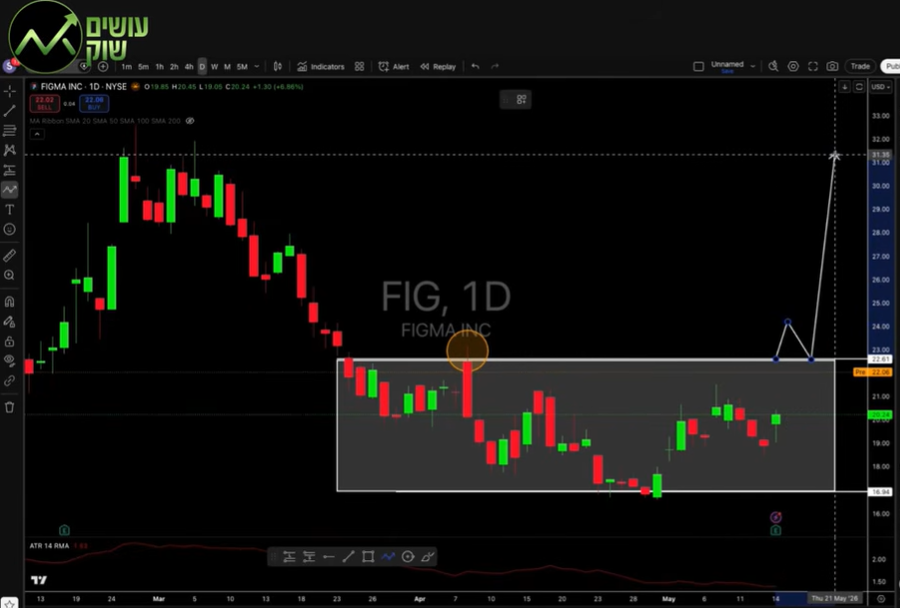This screenshot has height=608, width=900.
Task: Click the down arrow button near USD
Action: 845,87
